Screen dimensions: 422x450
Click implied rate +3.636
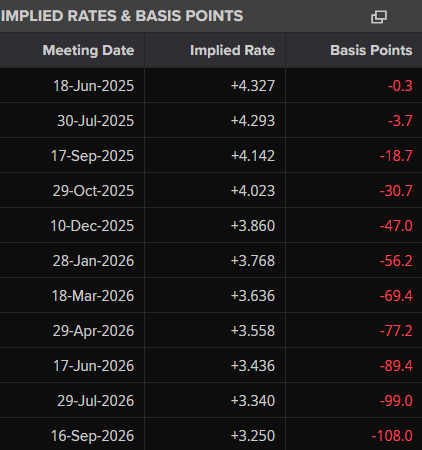(253, 296)
